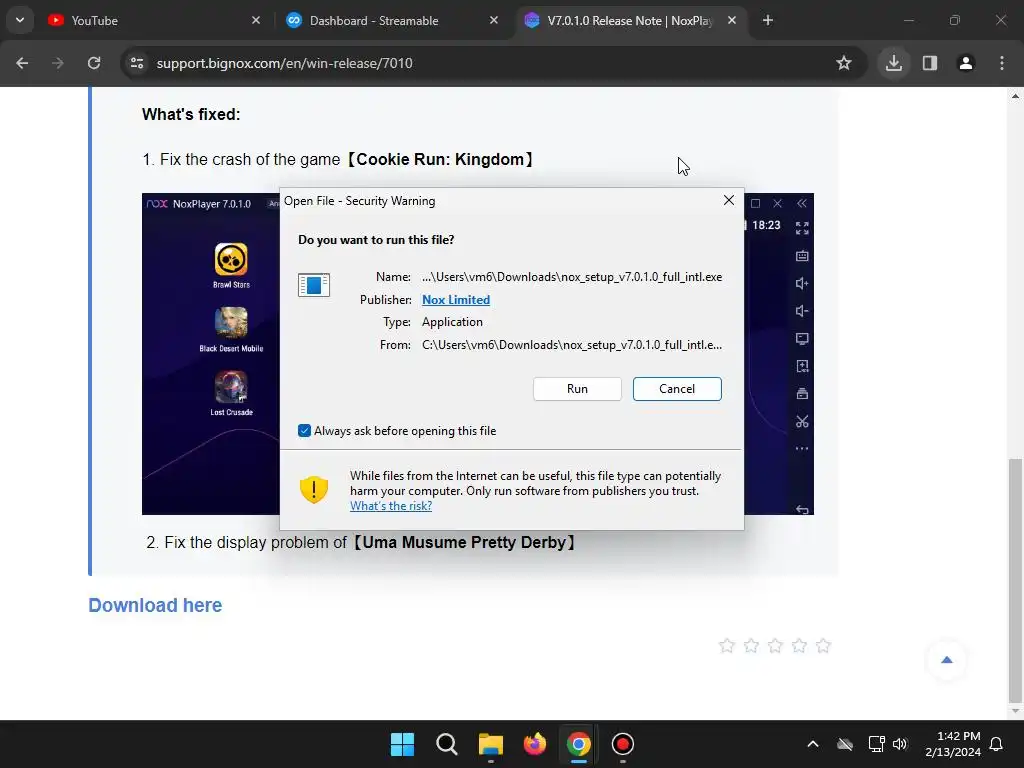Screen dimensions: 1024x768
Task: Cancel the Open File security warning
Action: coord(677,389)
